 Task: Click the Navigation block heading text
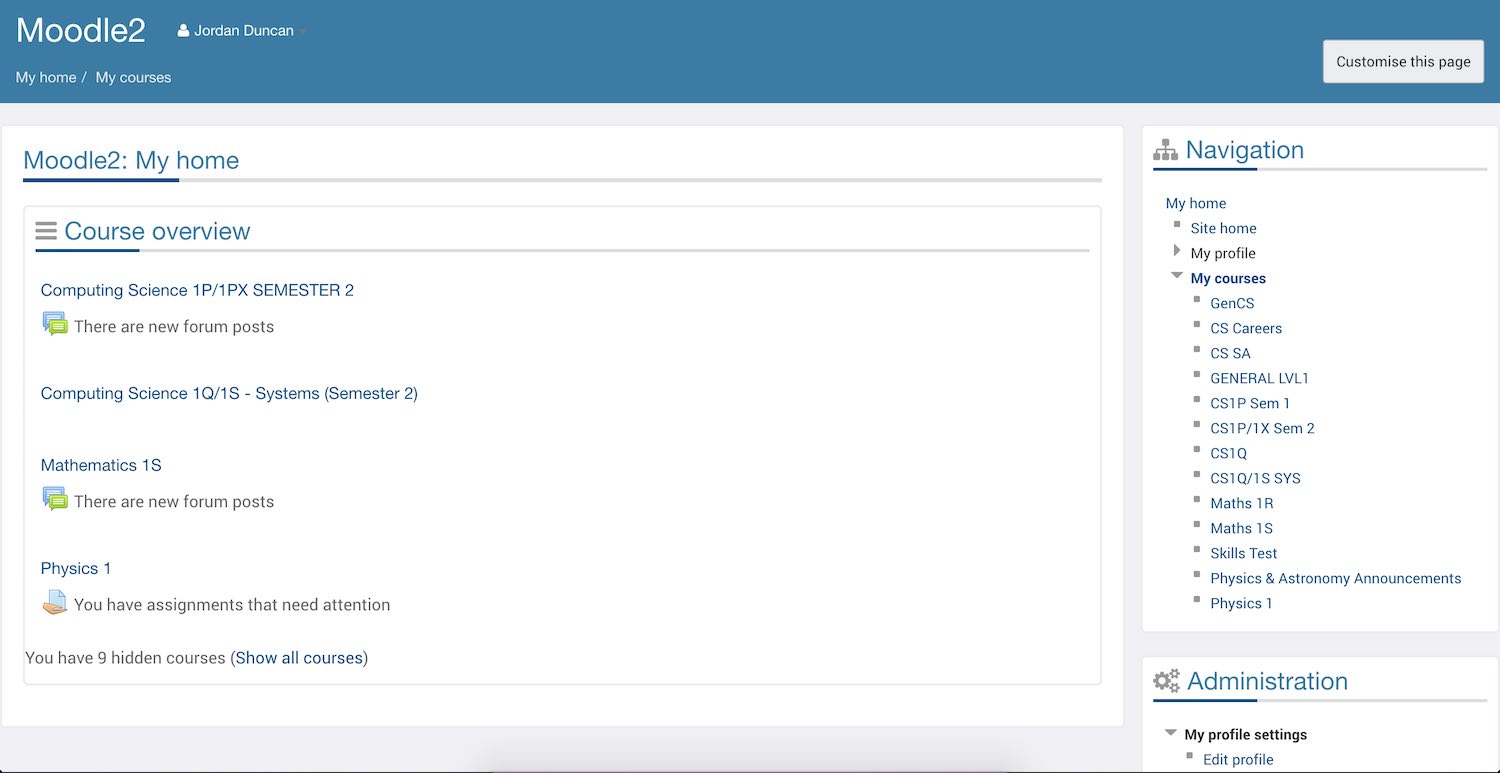point(1244,150)
